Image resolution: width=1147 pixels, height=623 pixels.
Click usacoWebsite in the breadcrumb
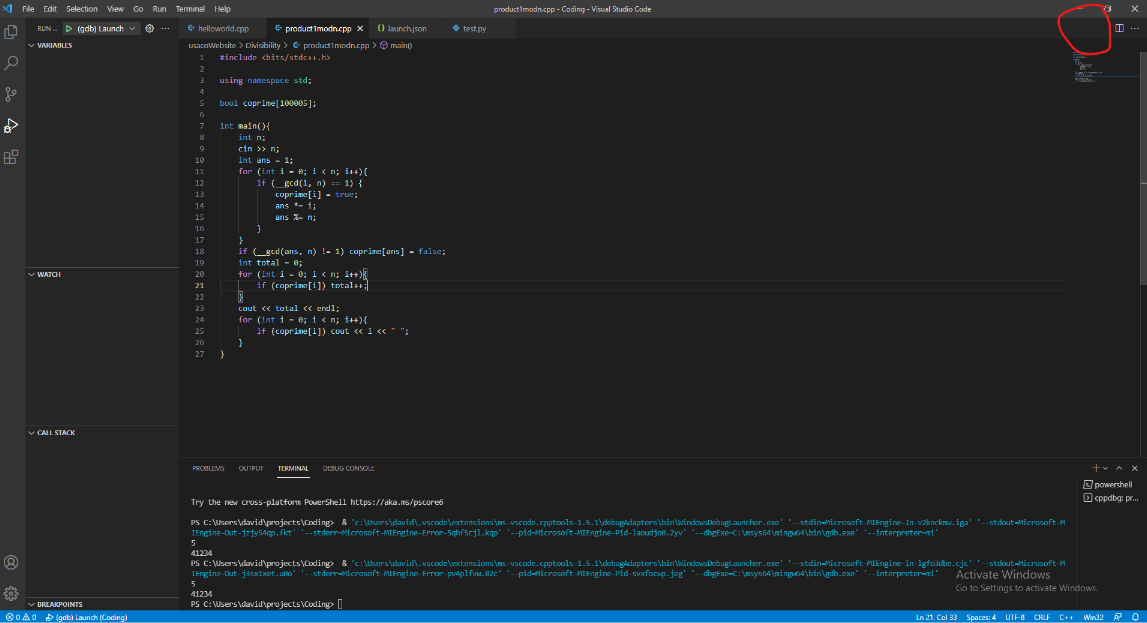pos(212,45)
